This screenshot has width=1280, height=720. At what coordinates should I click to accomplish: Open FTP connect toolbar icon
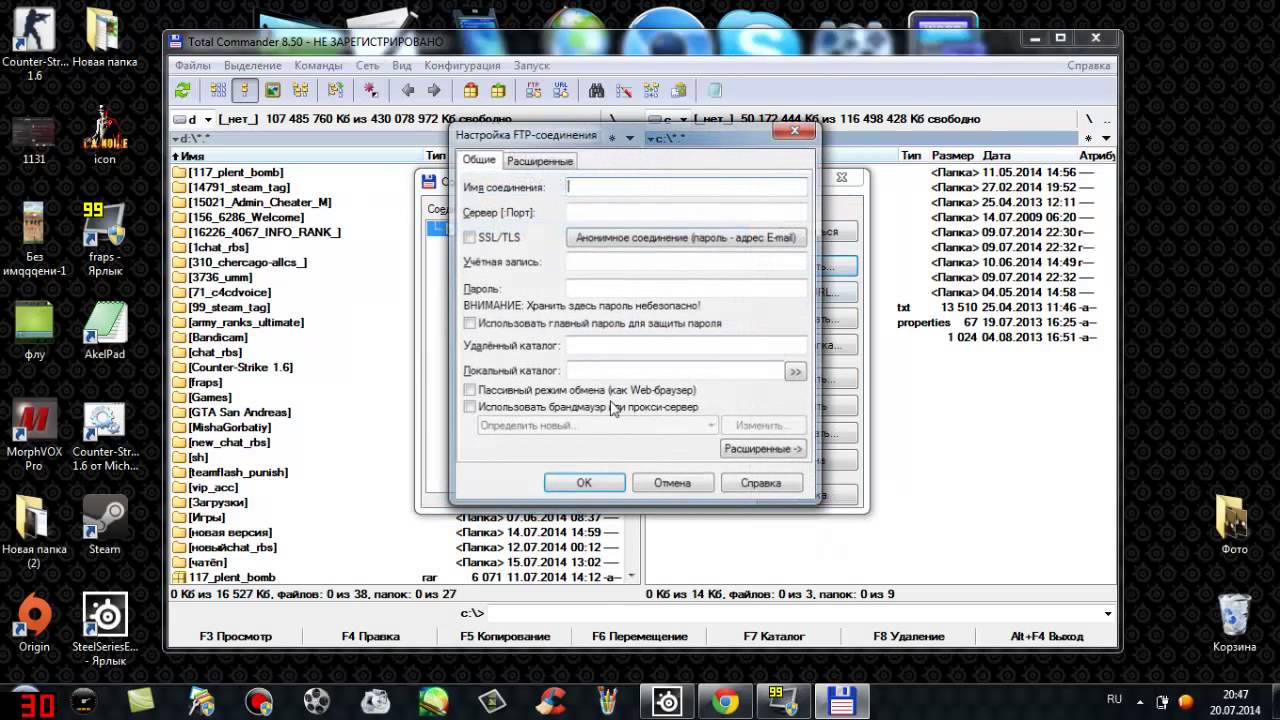pyautogui.click(x=533, y=90)
